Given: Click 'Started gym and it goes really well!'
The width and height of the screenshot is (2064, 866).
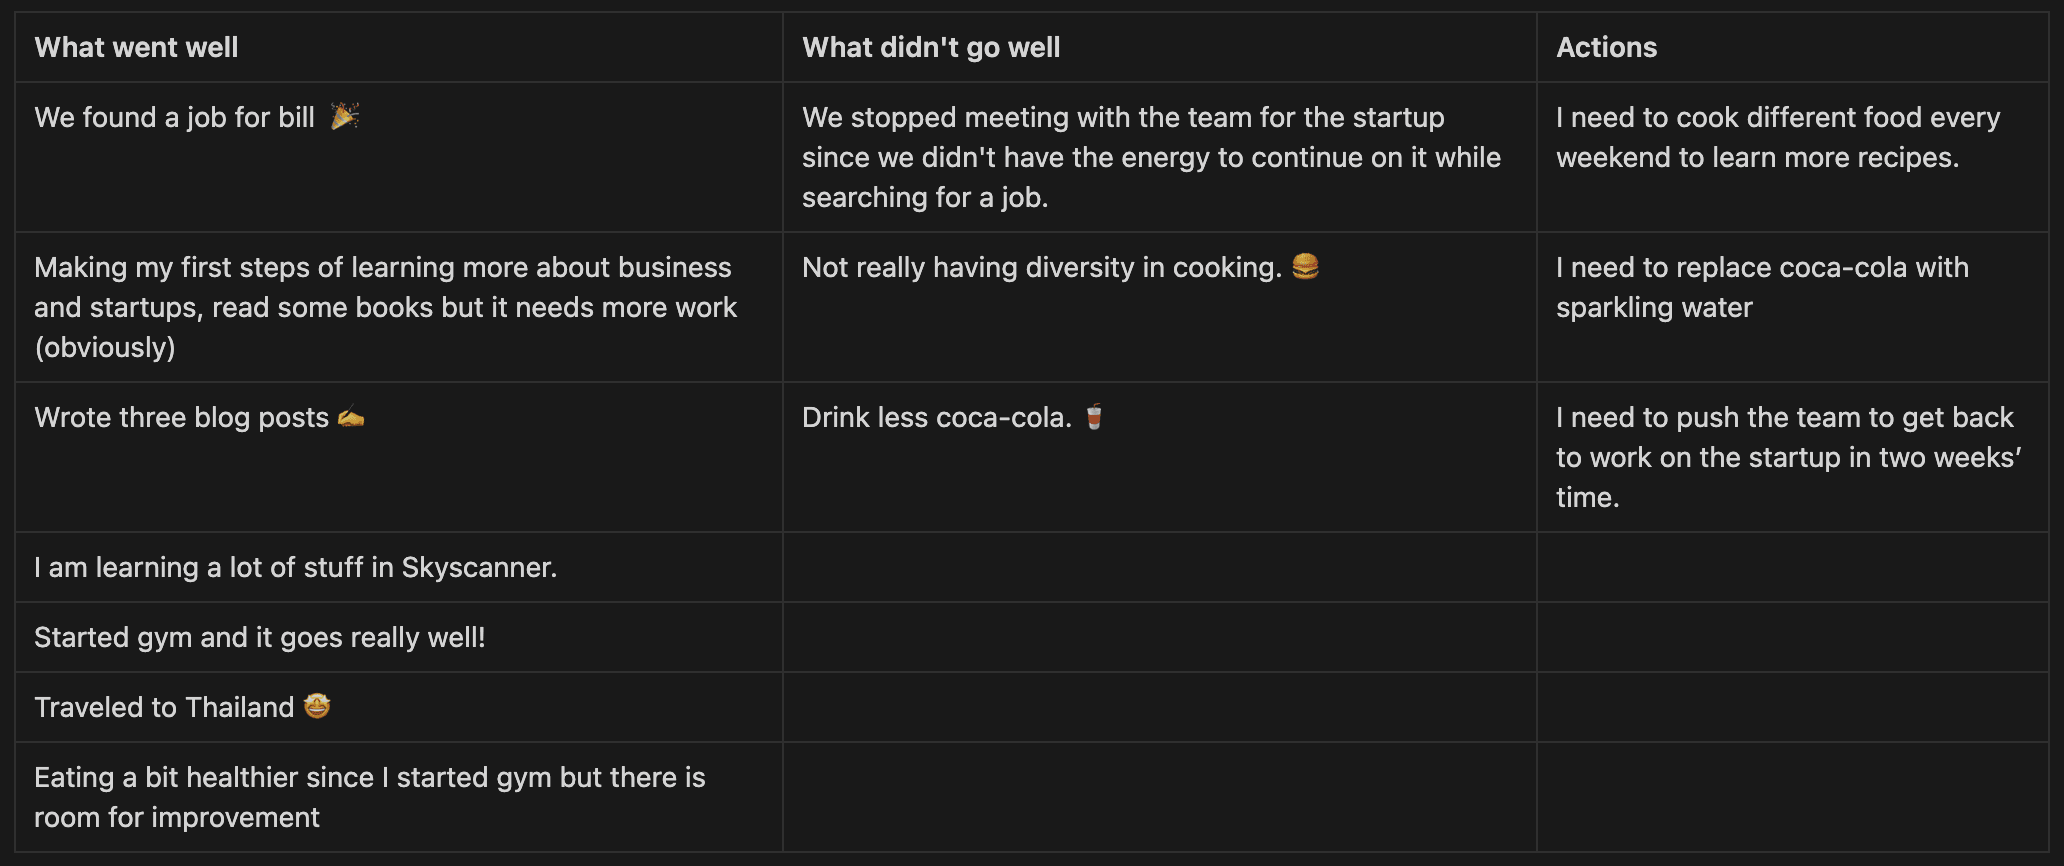Looking at the screenshot, I should pos(260,637).
